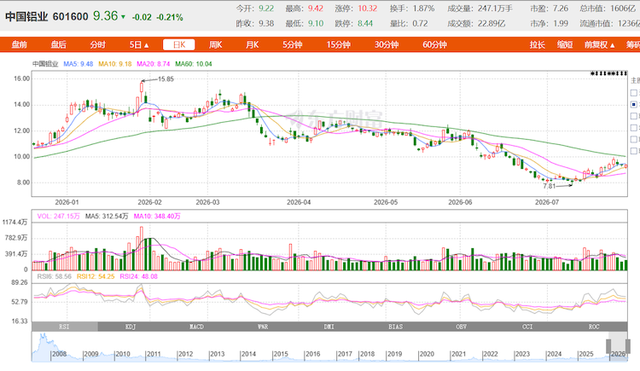Click the 15.85 high price annotation
The image size is (640, 371).
(166, 79)
